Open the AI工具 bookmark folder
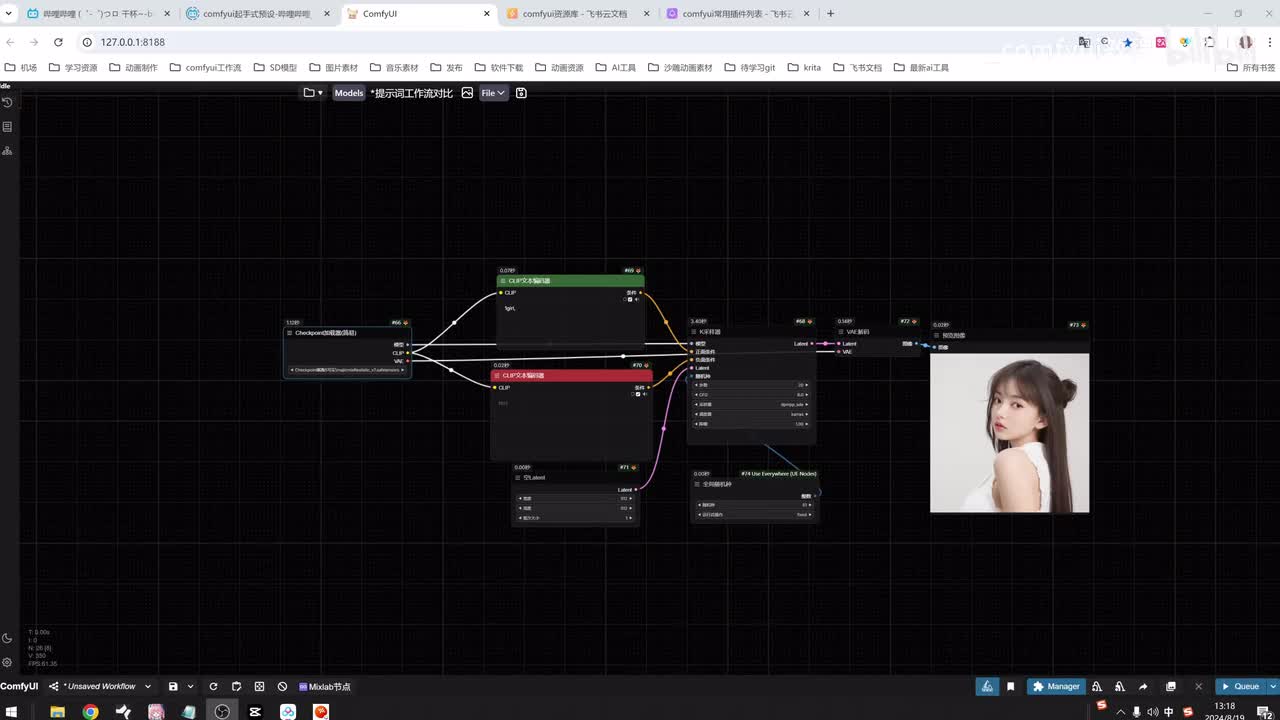This screenshot has width=1280, height=720. point(616,68)
